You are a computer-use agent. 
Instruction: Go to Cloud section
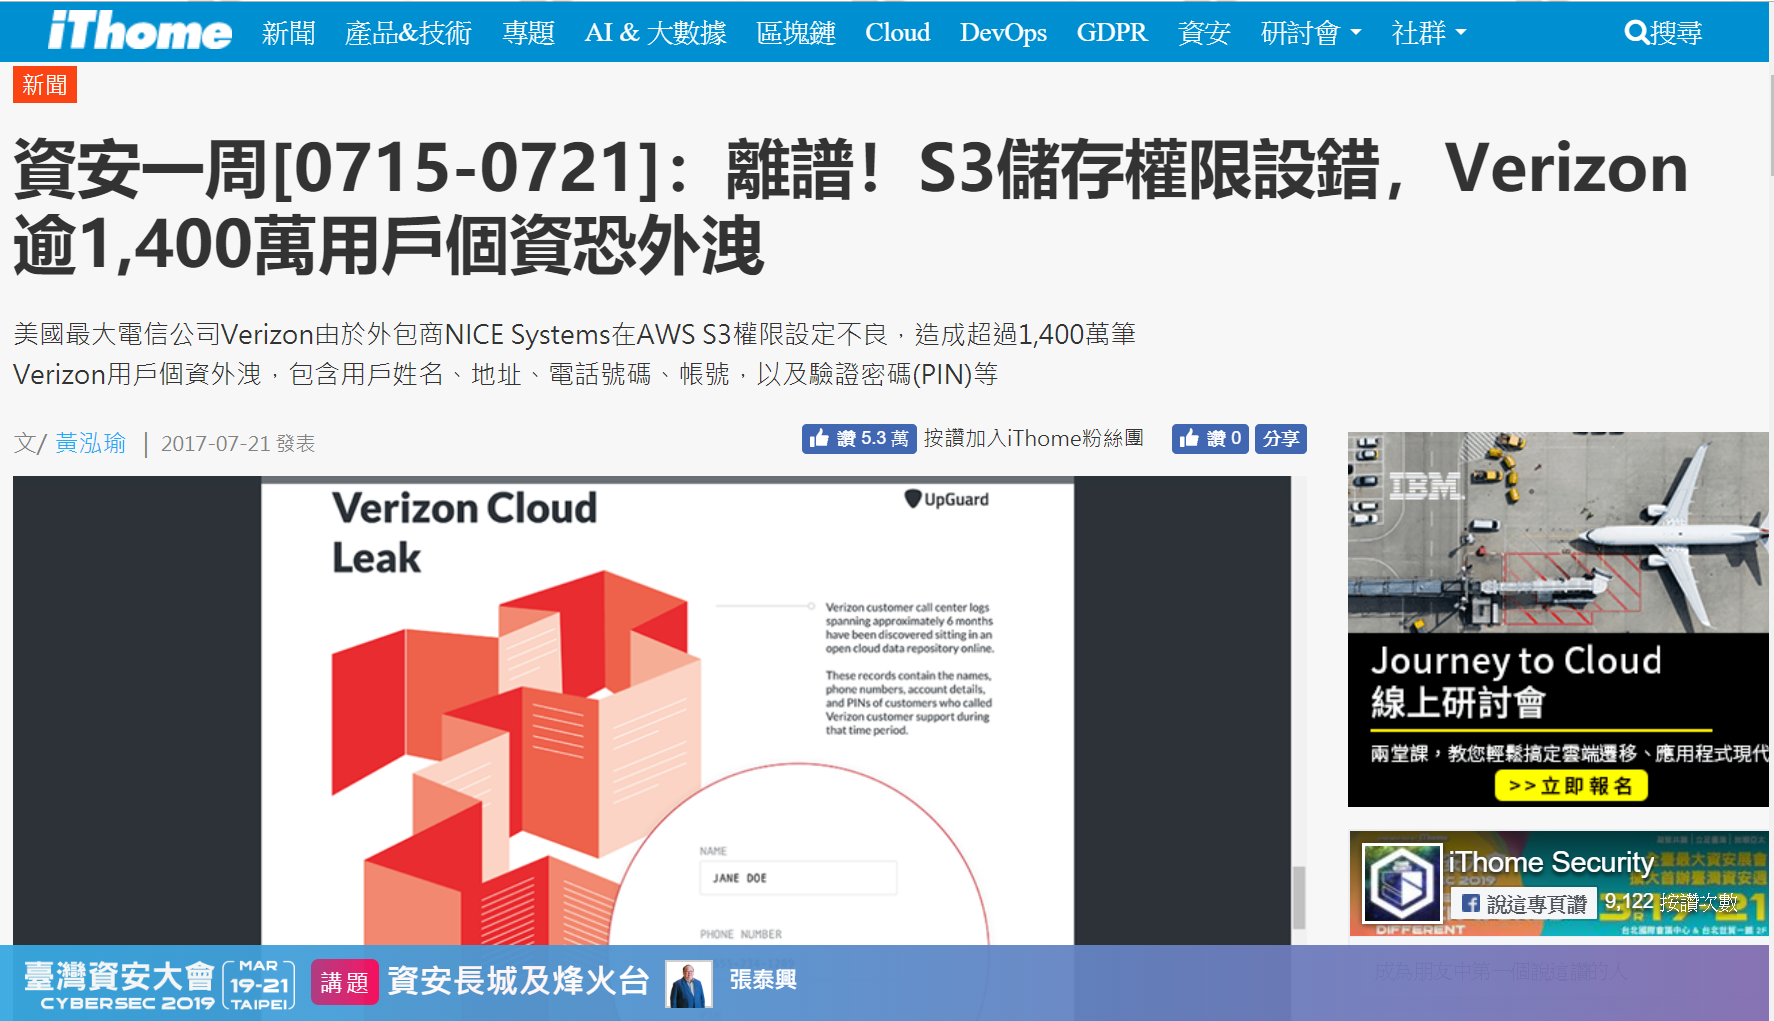point(898,33)
